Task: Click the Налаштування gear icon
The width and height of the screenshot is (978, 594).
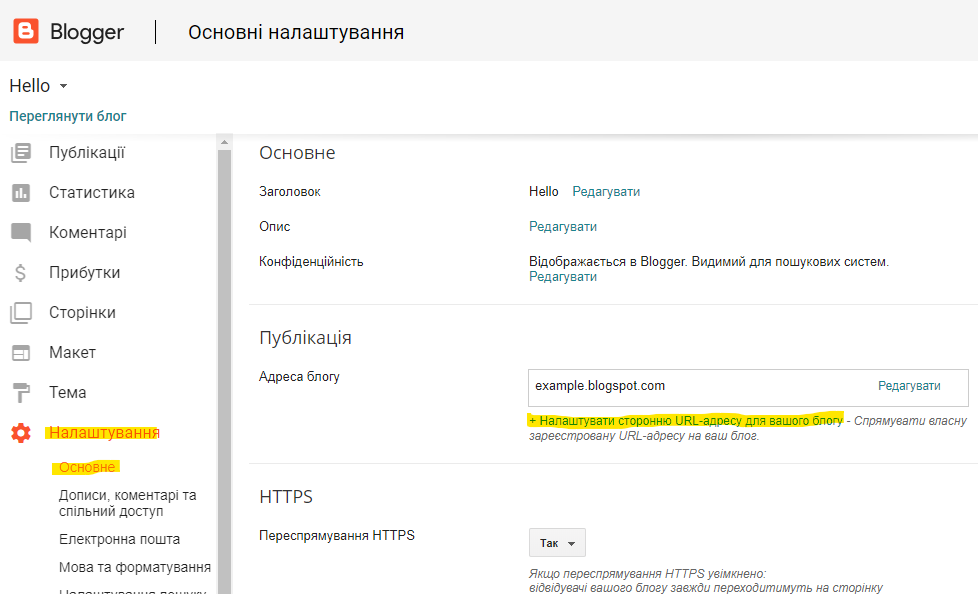Action: 21,433
